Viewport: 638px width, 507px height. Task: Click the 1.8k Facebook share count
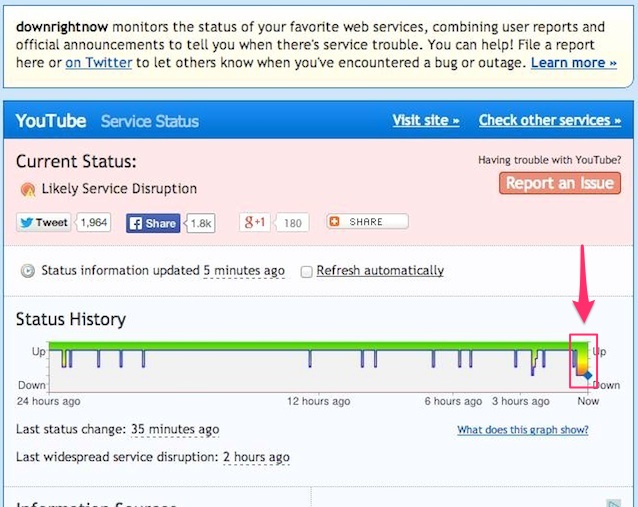pos(201,223)
